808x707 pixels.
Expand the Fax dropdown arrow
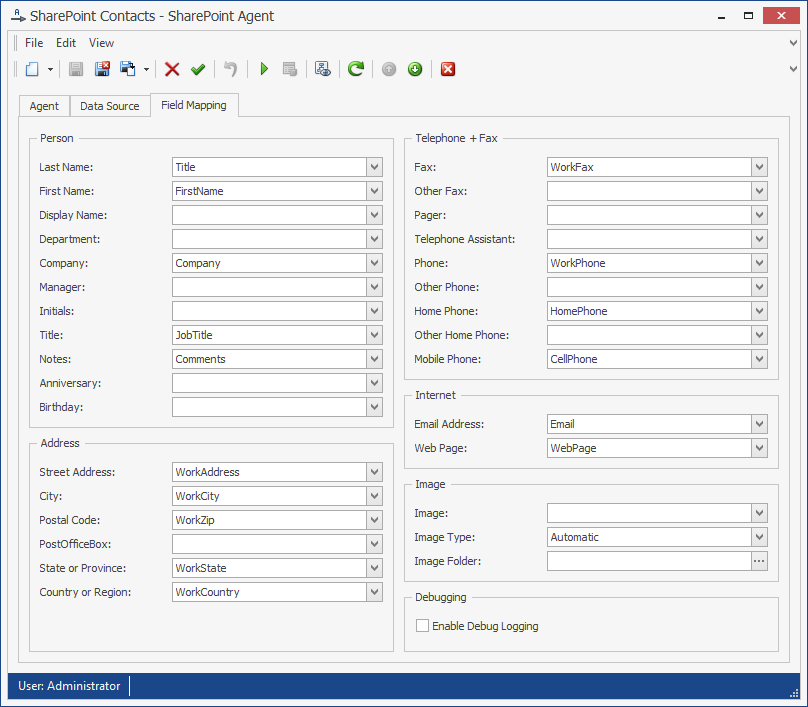coord(759,167)
